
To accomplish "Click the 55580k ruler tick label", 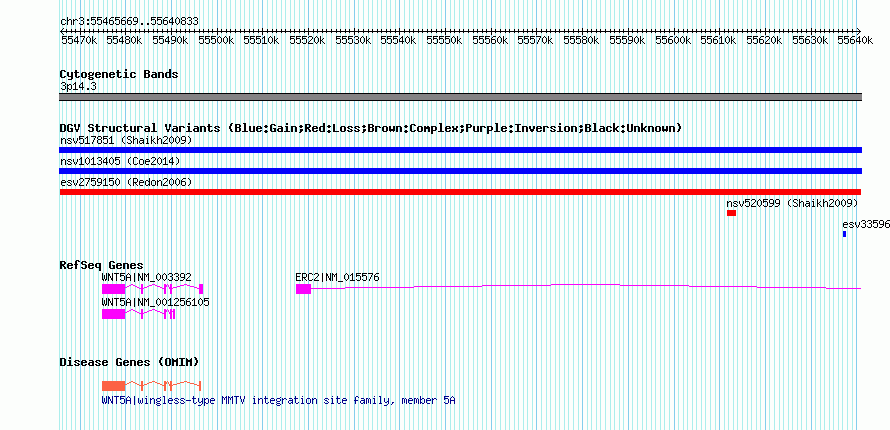I will click(582, 40).
